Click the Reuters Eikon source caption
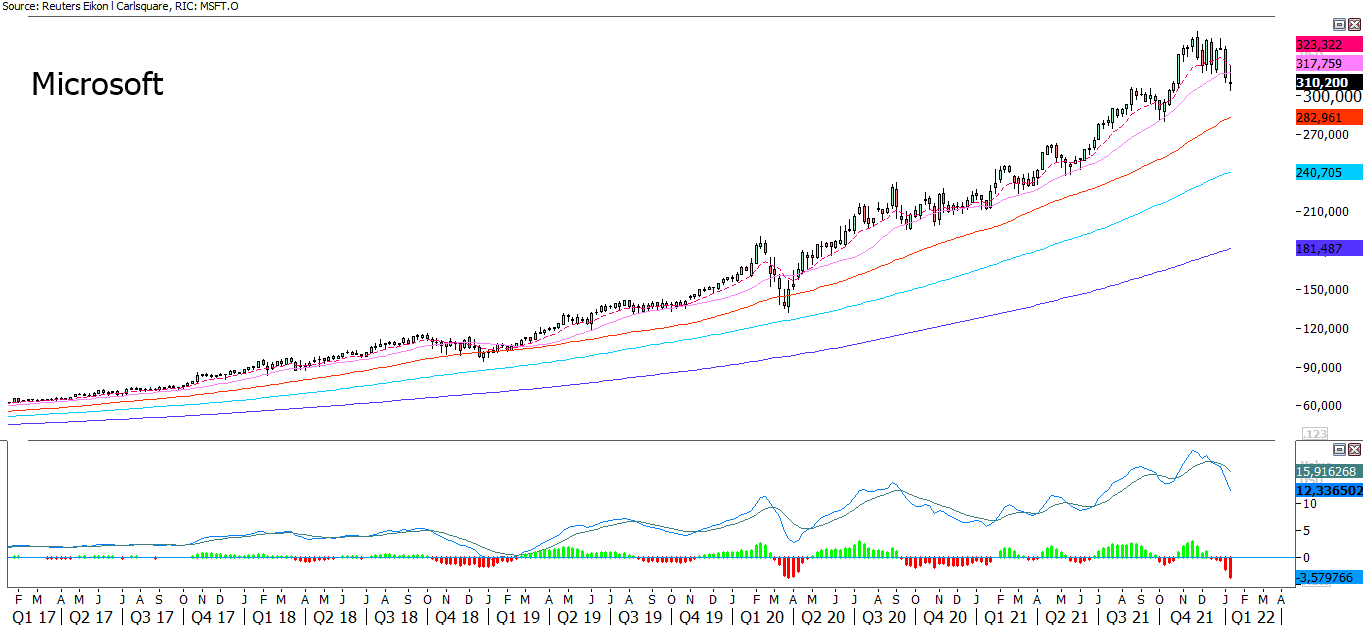 [x=120, y=6]
